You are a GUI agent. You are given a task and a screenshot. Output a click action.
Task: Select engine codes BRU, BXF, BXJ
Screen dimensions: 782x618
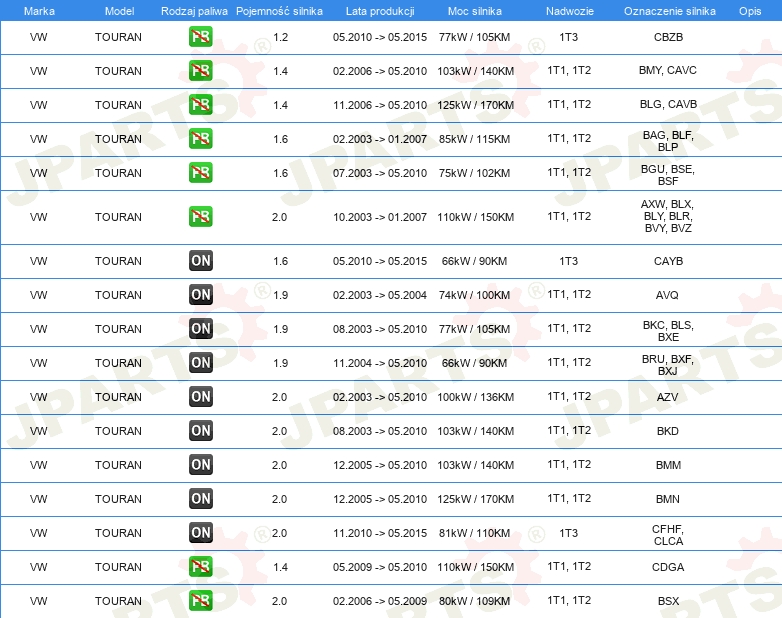[668, 365]
